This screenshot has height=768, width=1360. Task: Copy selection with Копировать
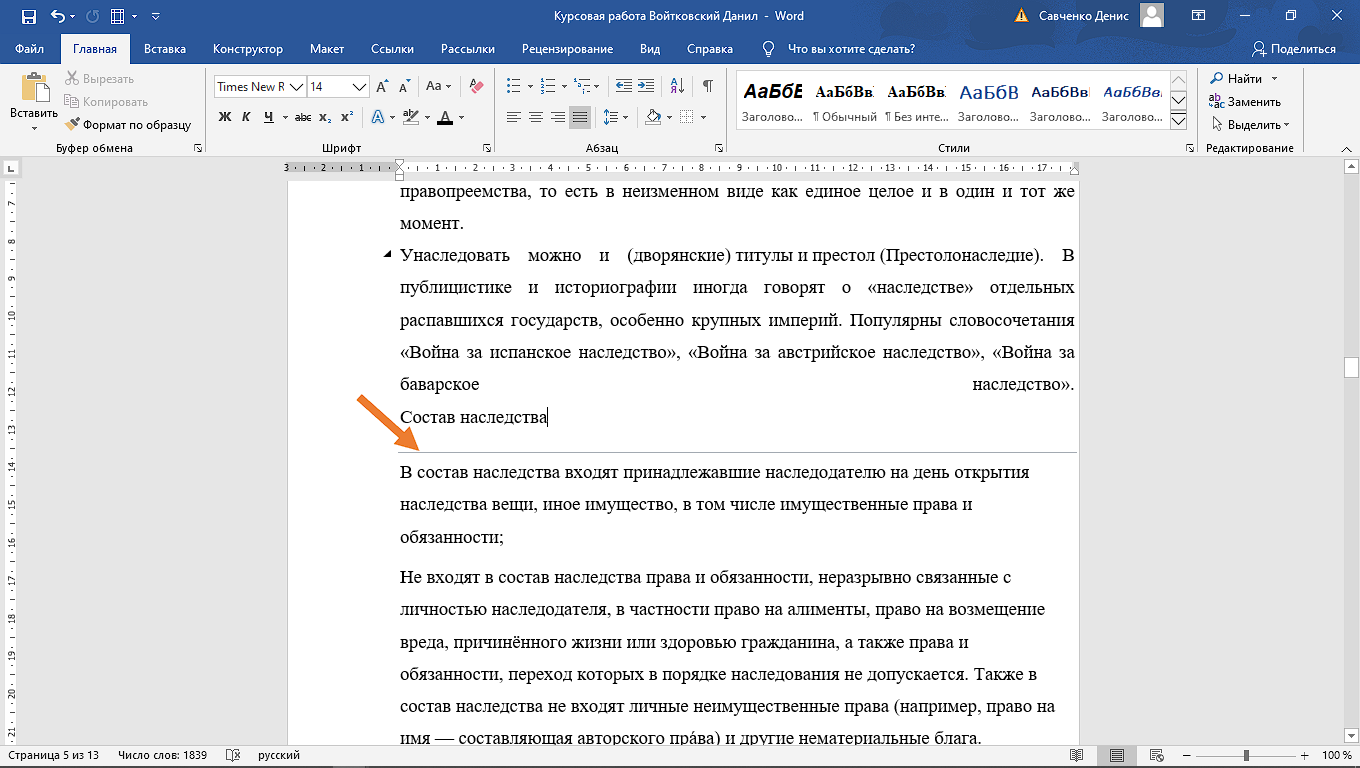[x=106, y=102]
